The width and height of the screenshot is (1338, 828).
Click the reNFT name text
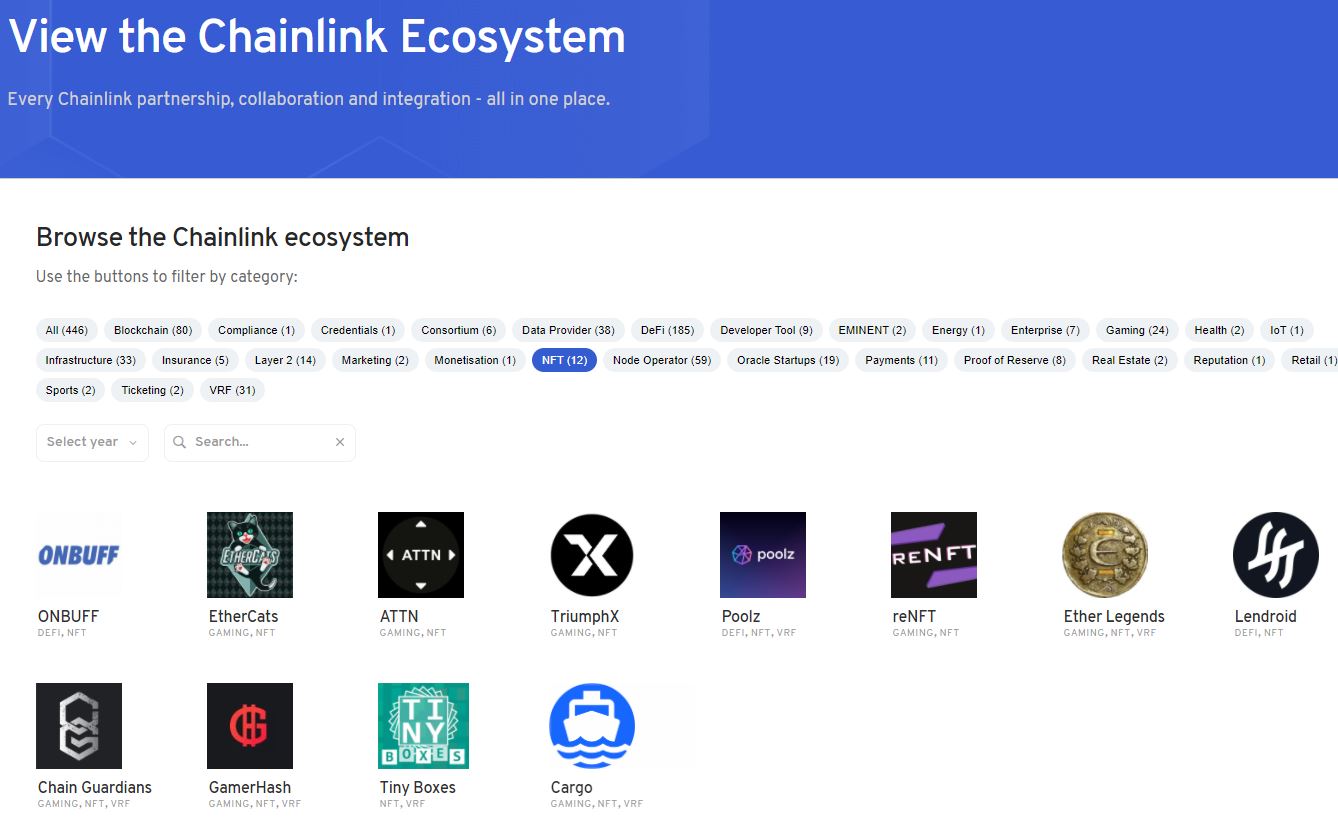(914, 616)
